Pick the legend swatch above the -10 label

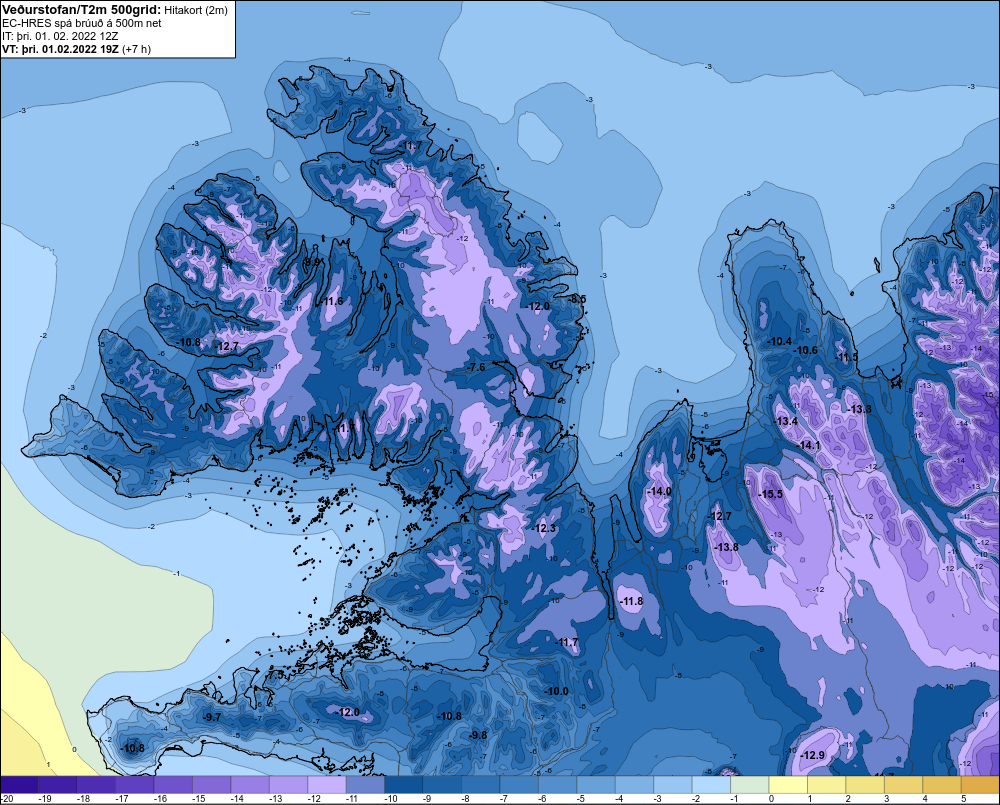click(404, 785)
